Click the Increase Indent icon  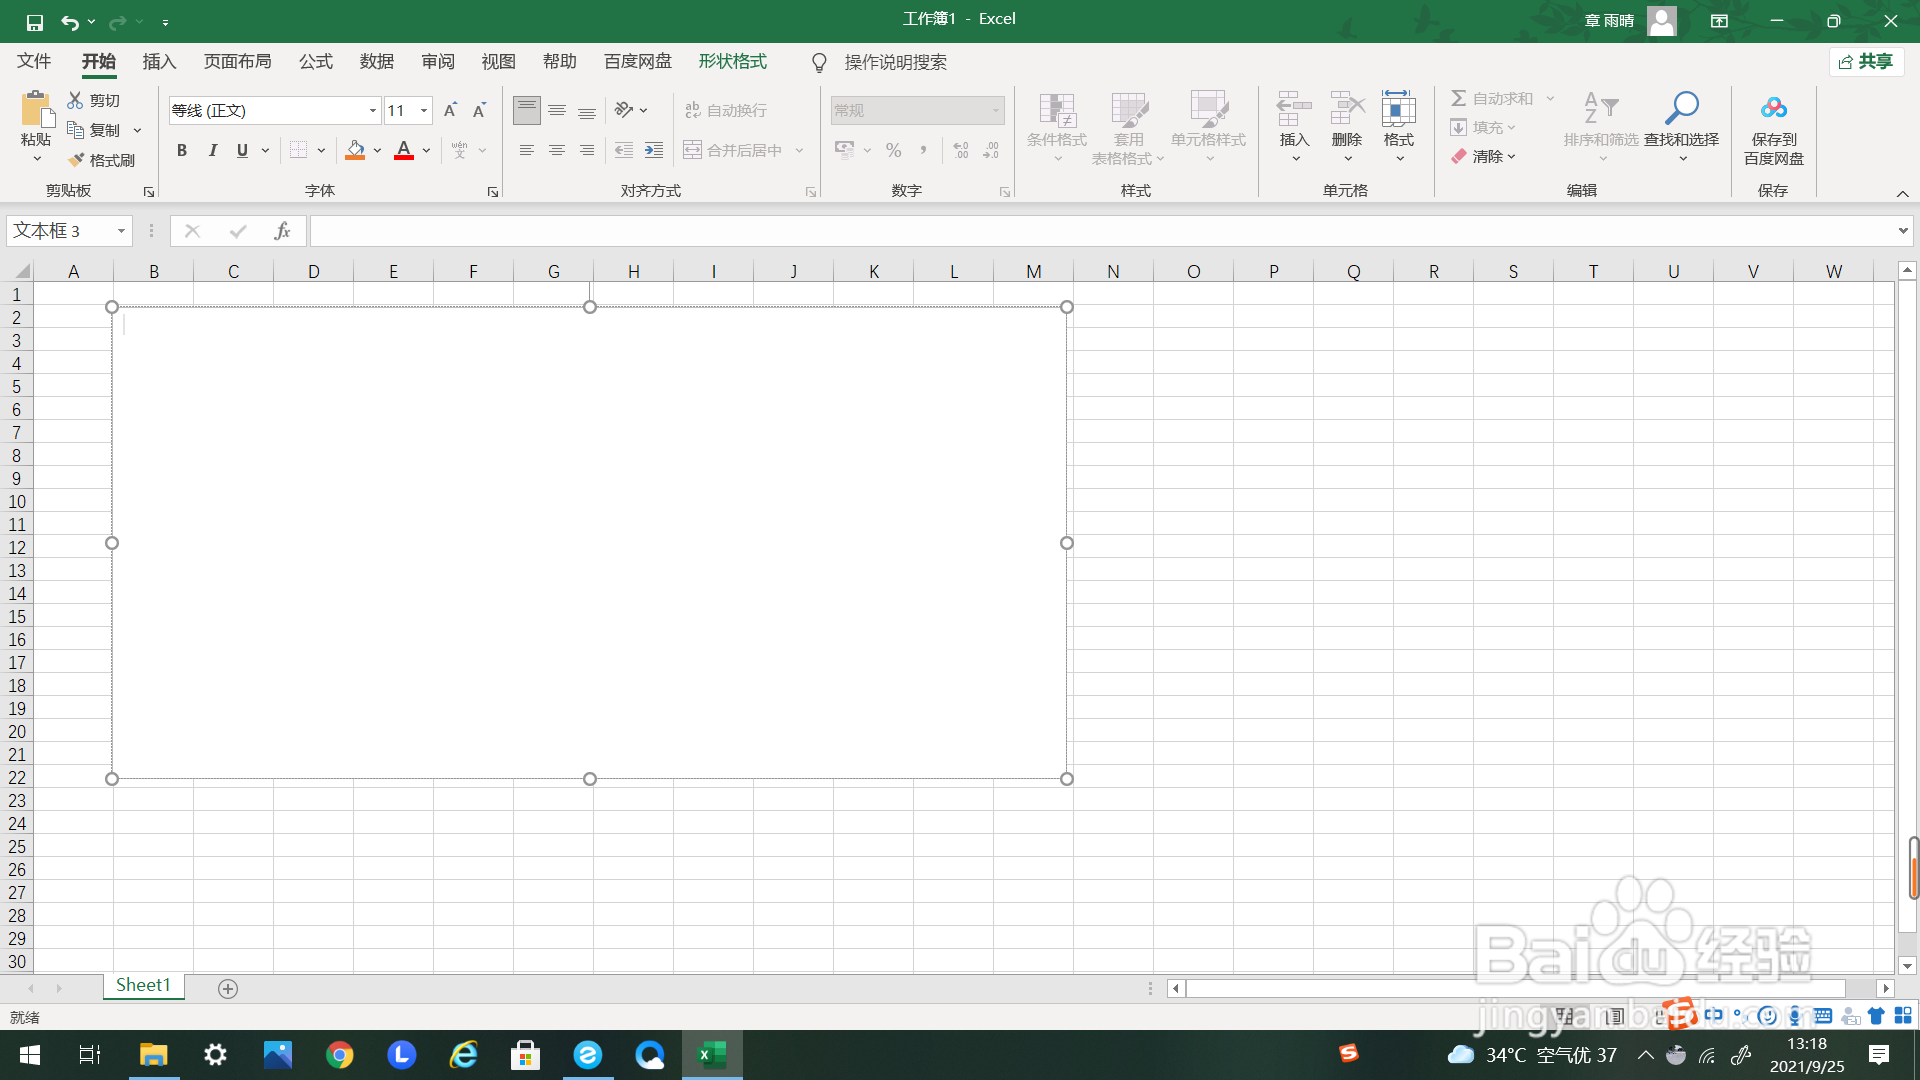coord(654,150)
